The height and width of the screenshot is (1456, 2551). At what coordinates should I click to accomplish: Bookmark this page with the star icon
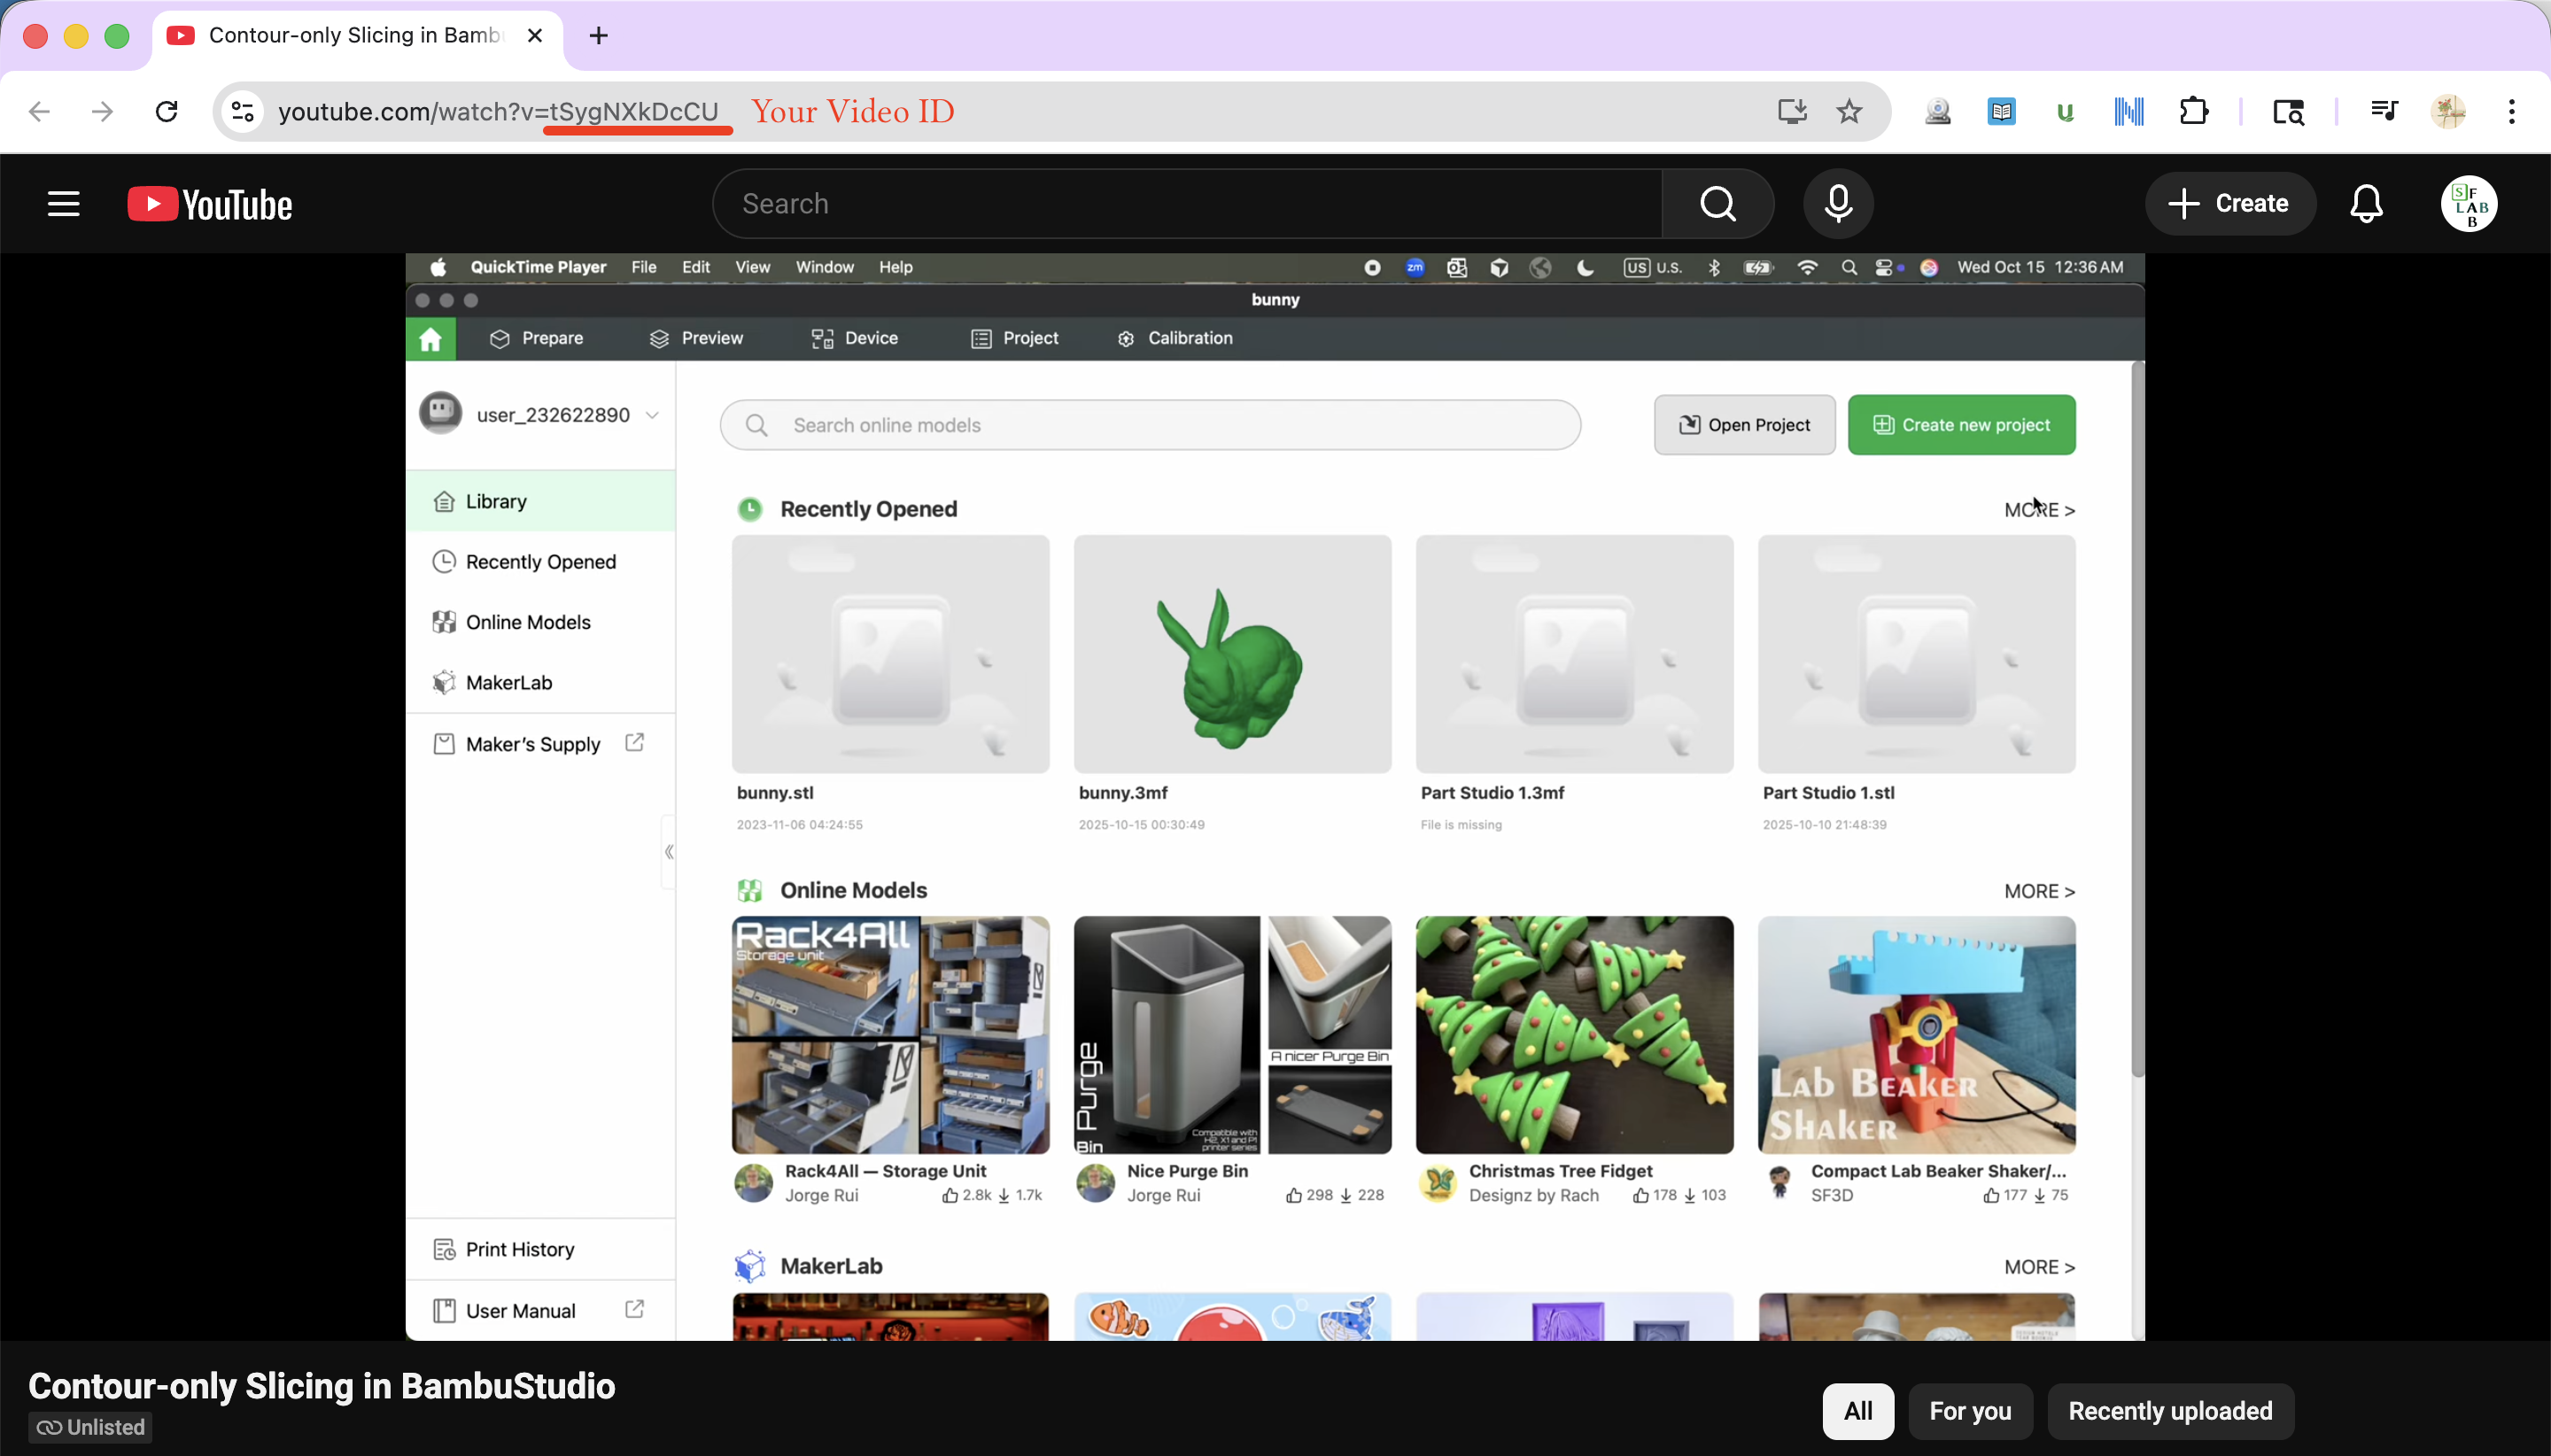1849,111
